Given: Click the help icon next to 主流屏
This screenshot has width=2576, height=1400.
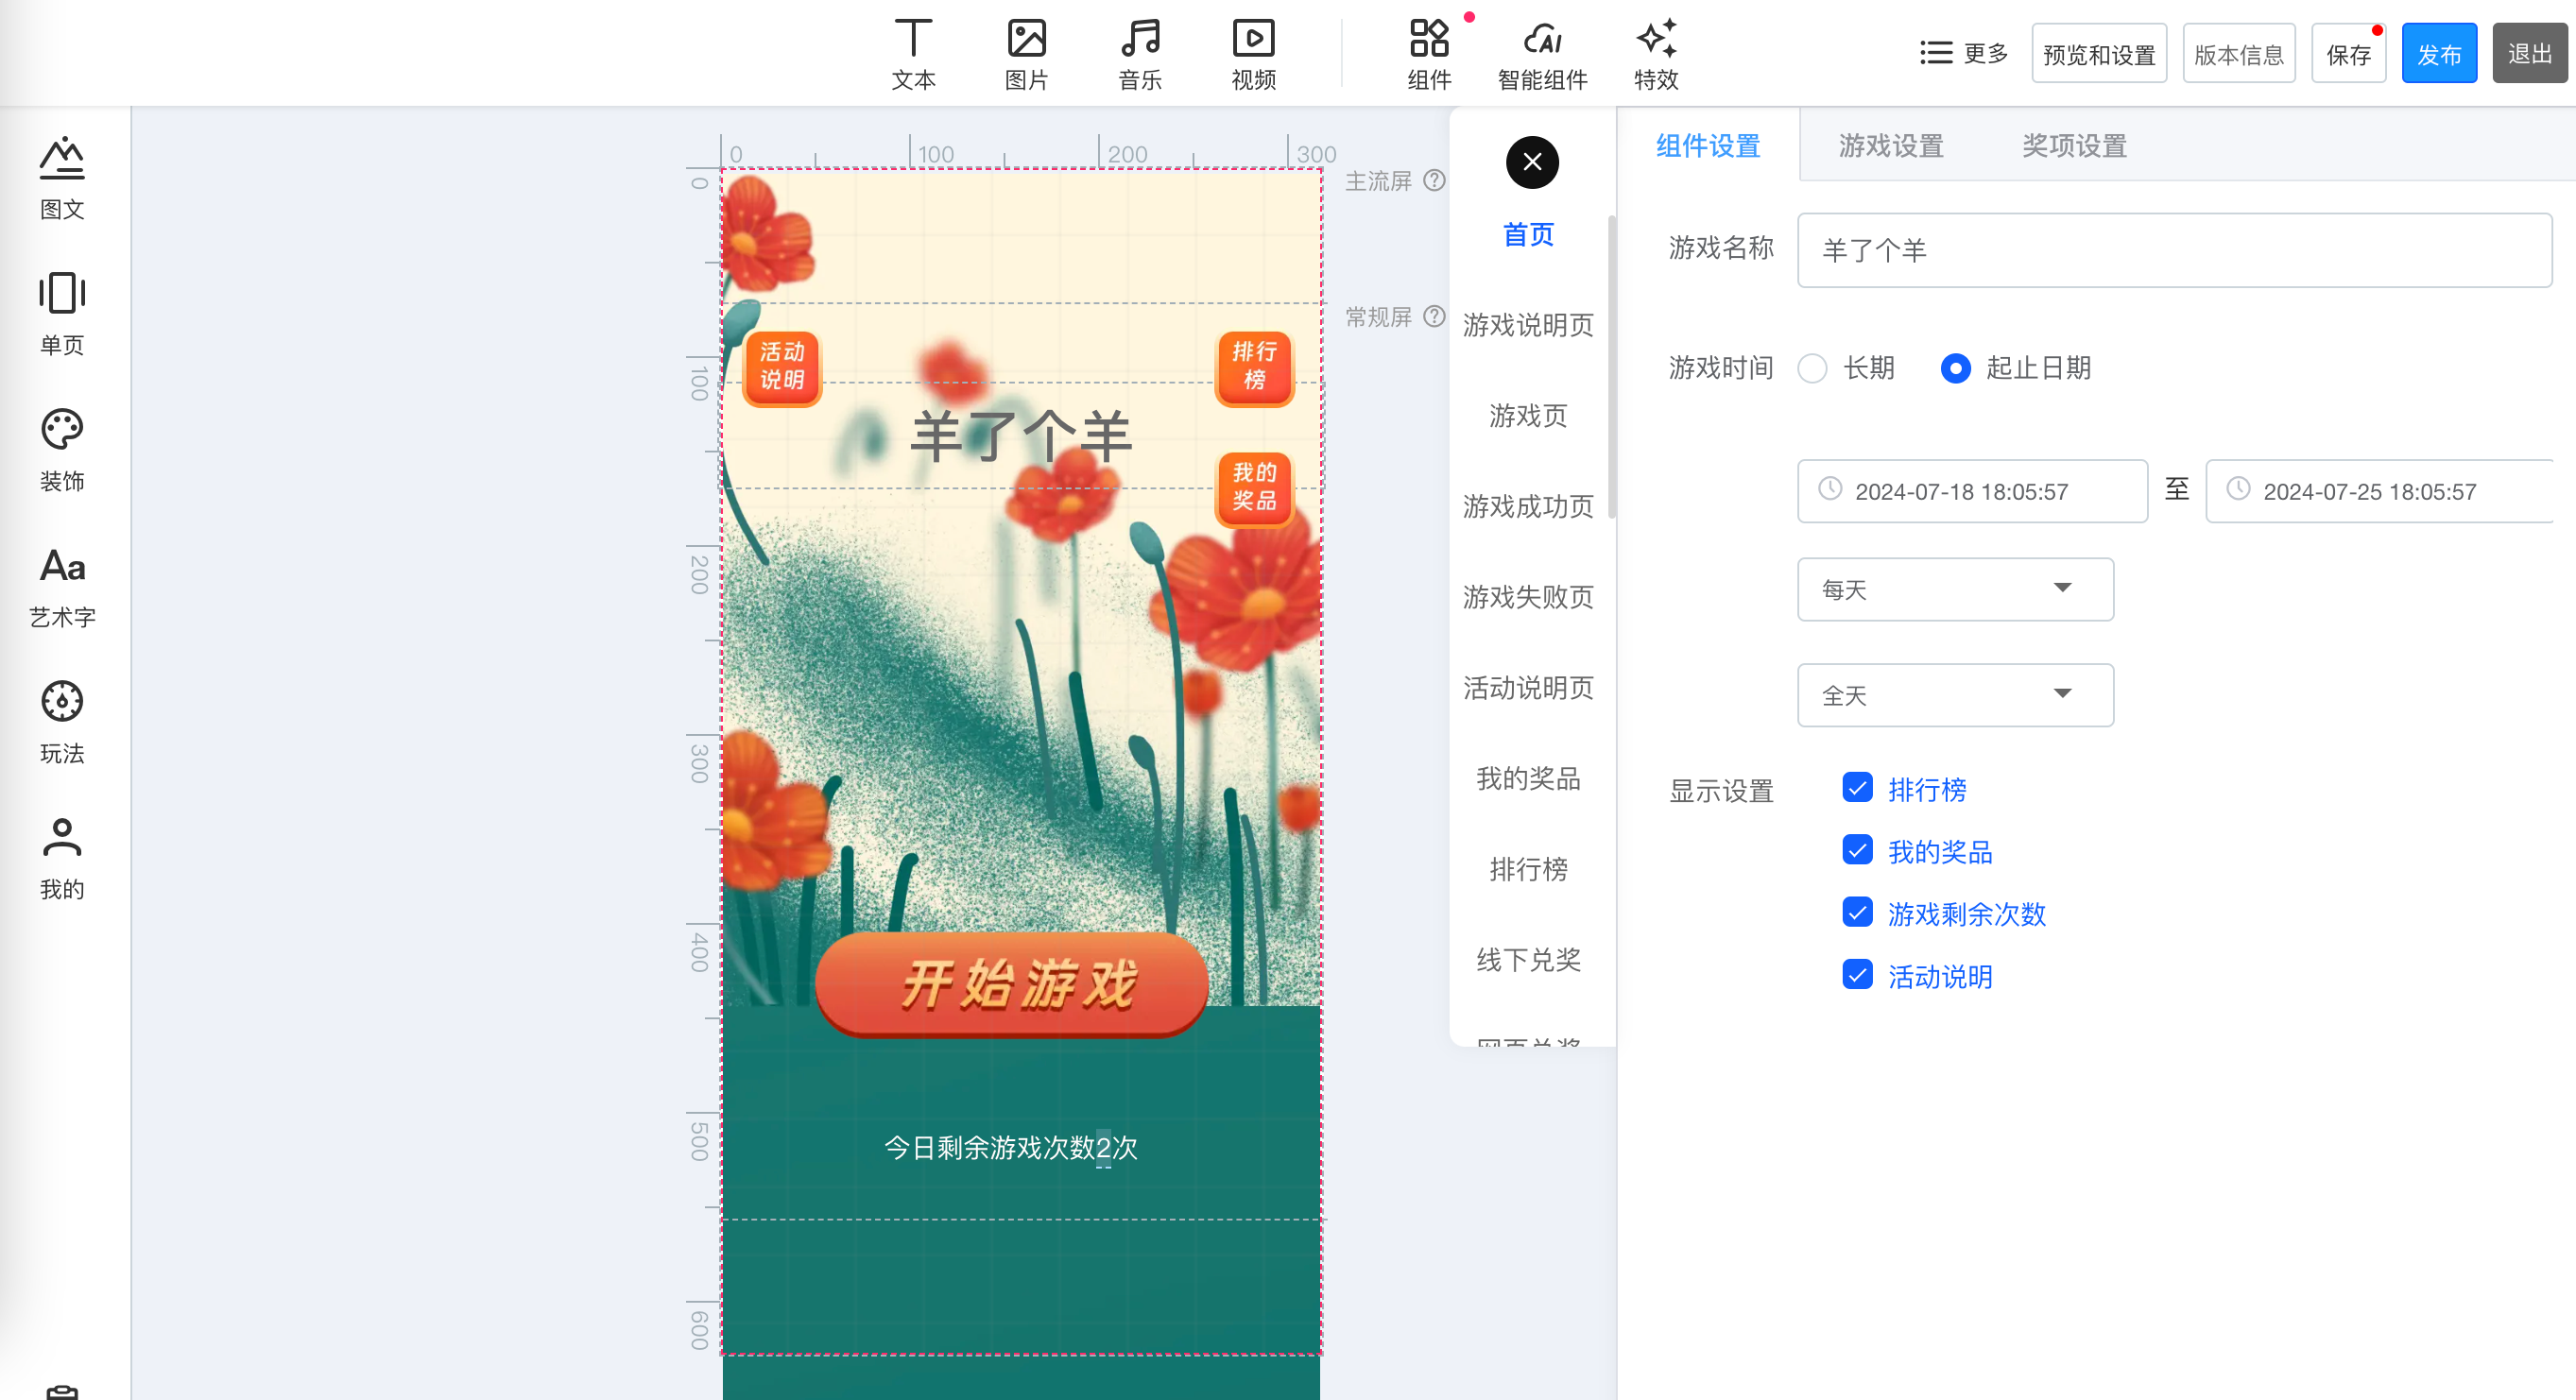Looking at the screenshot, I should click(1434, 180).
